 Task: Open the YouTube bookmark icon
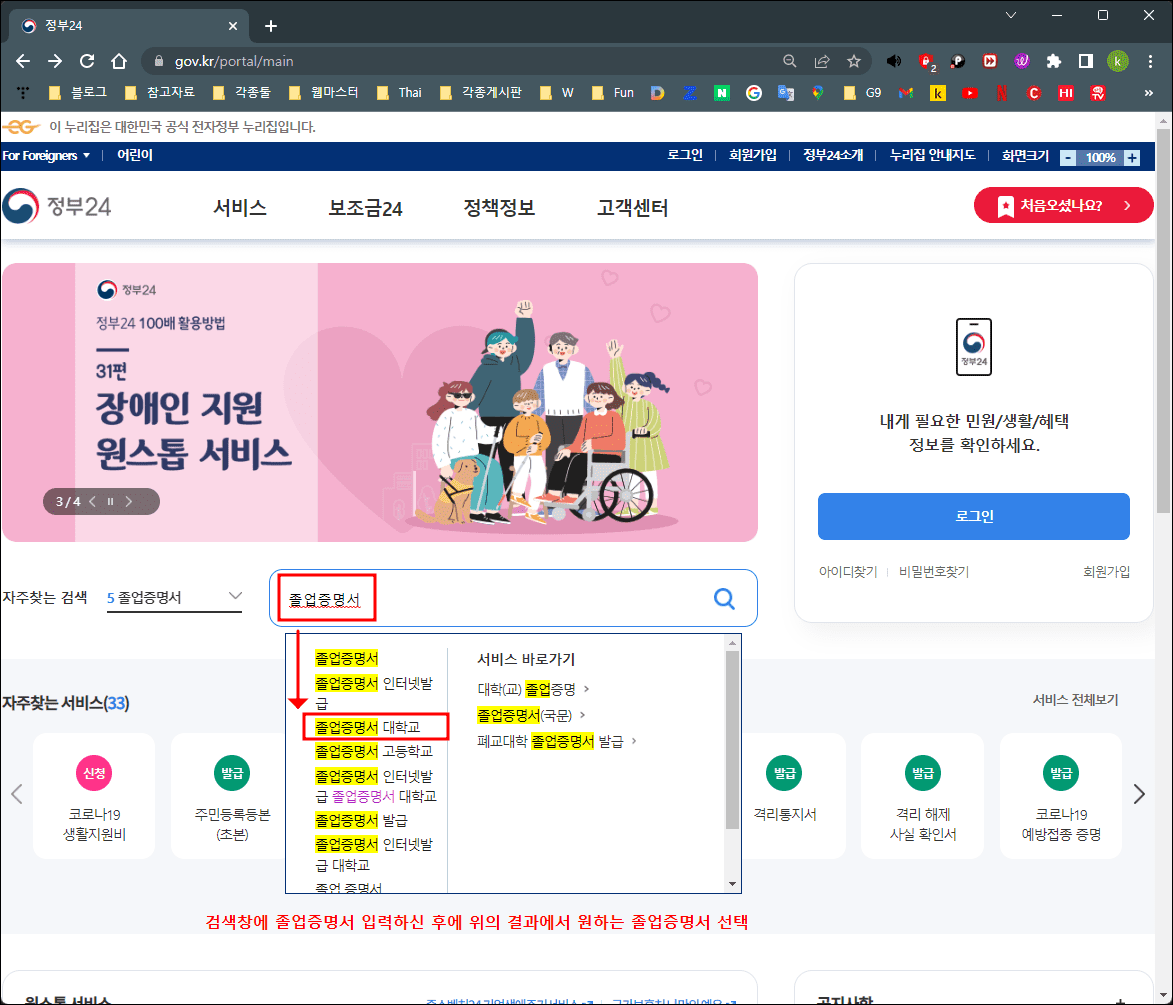click(970, 91)
